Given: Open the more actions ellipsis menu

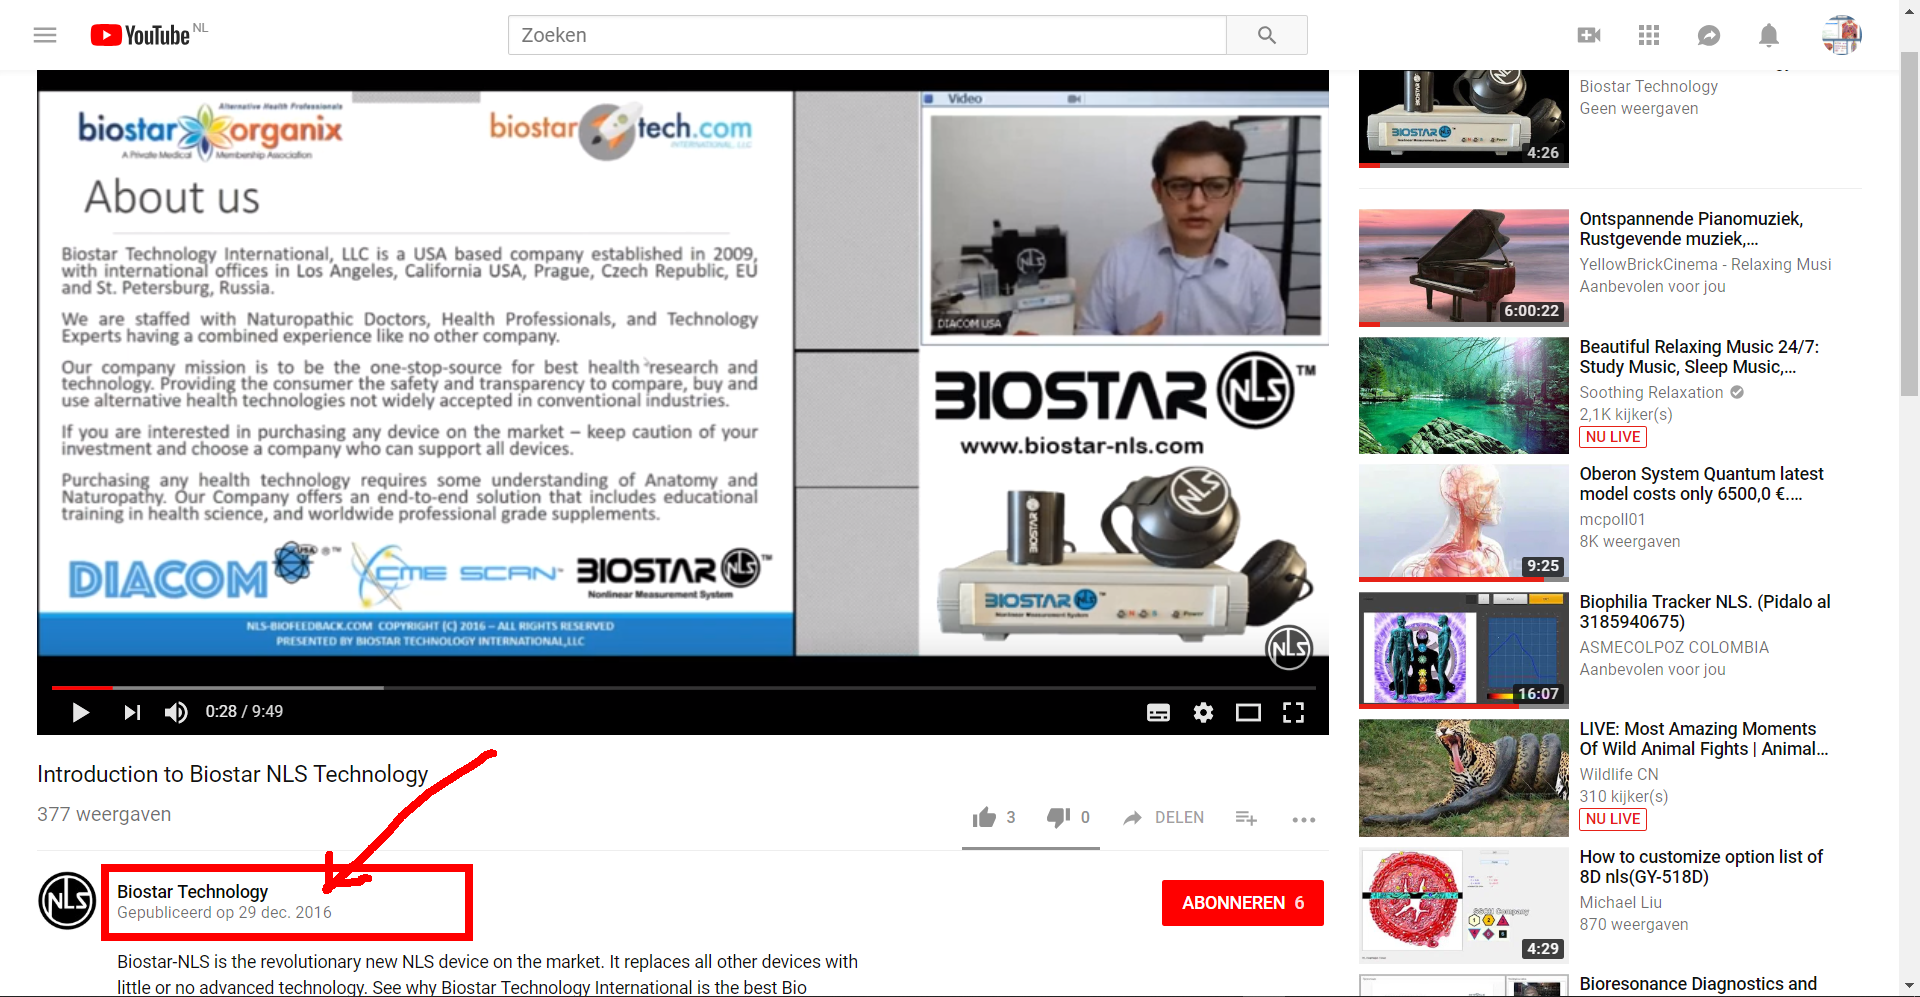Looking at the screenshot, I should [1303, 819].
